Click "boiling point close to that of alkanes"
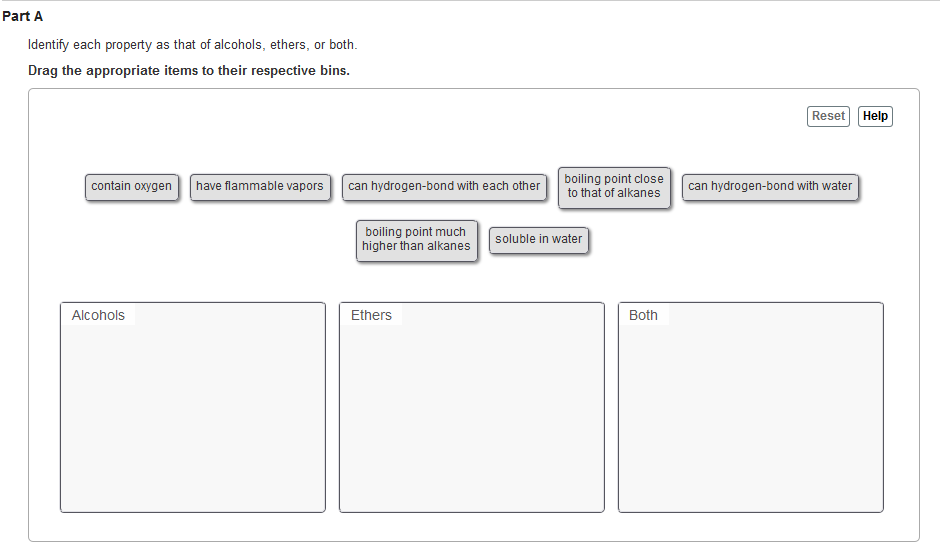The width and height of the screenshot is (940, 543). click(x=614, y=187)
